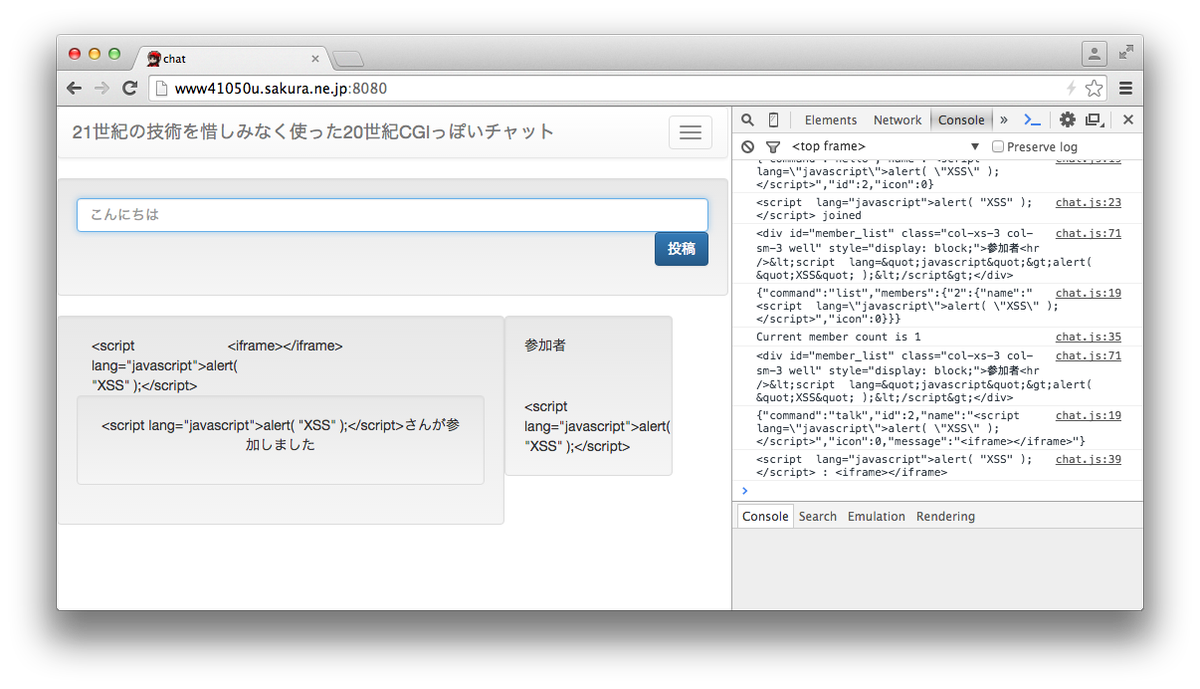The height and width of the screenshot is (689, 1200).
Task: Click the browser Forward arrow
Action: 101,88
